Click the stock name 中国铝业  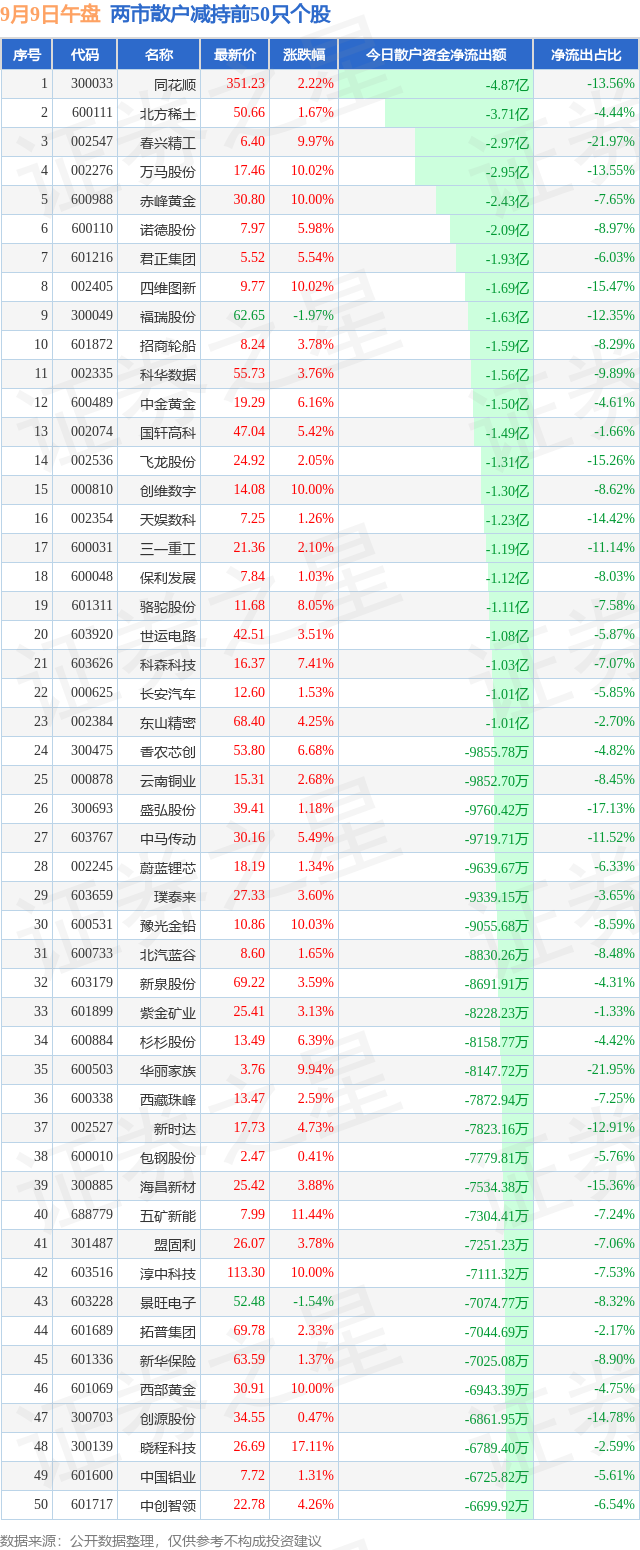pos(168,1475)
